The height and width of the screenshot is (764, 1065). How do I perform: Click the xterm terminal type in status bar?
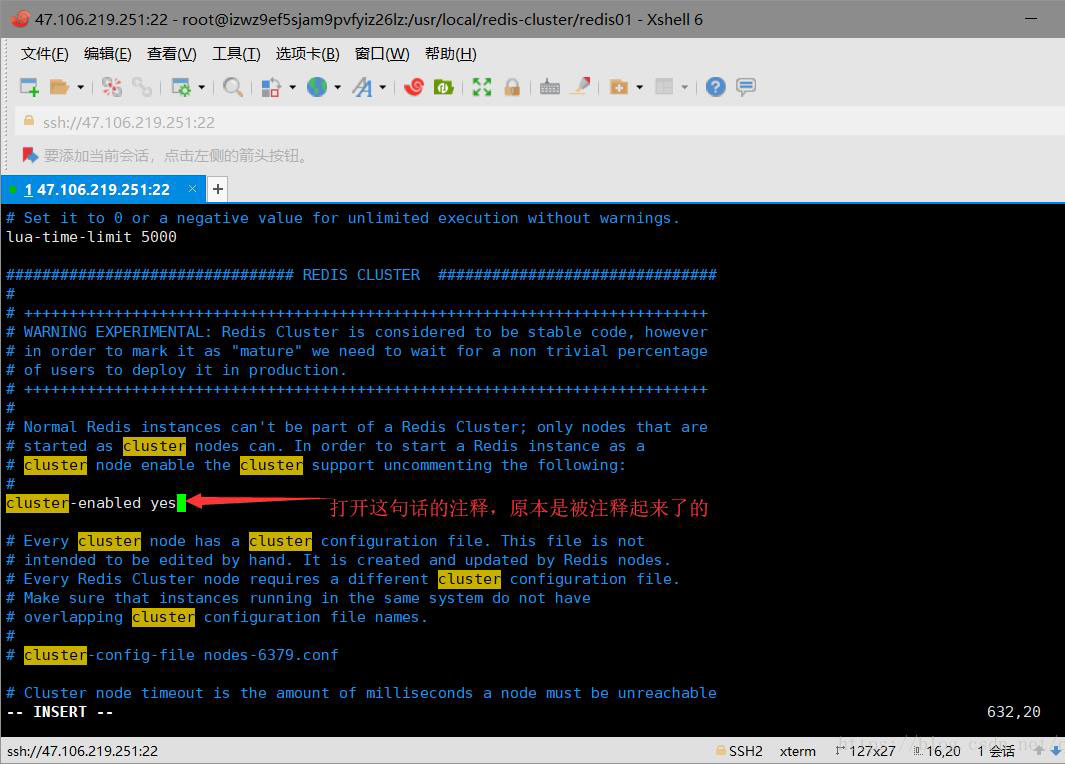(x=797, y=751)
